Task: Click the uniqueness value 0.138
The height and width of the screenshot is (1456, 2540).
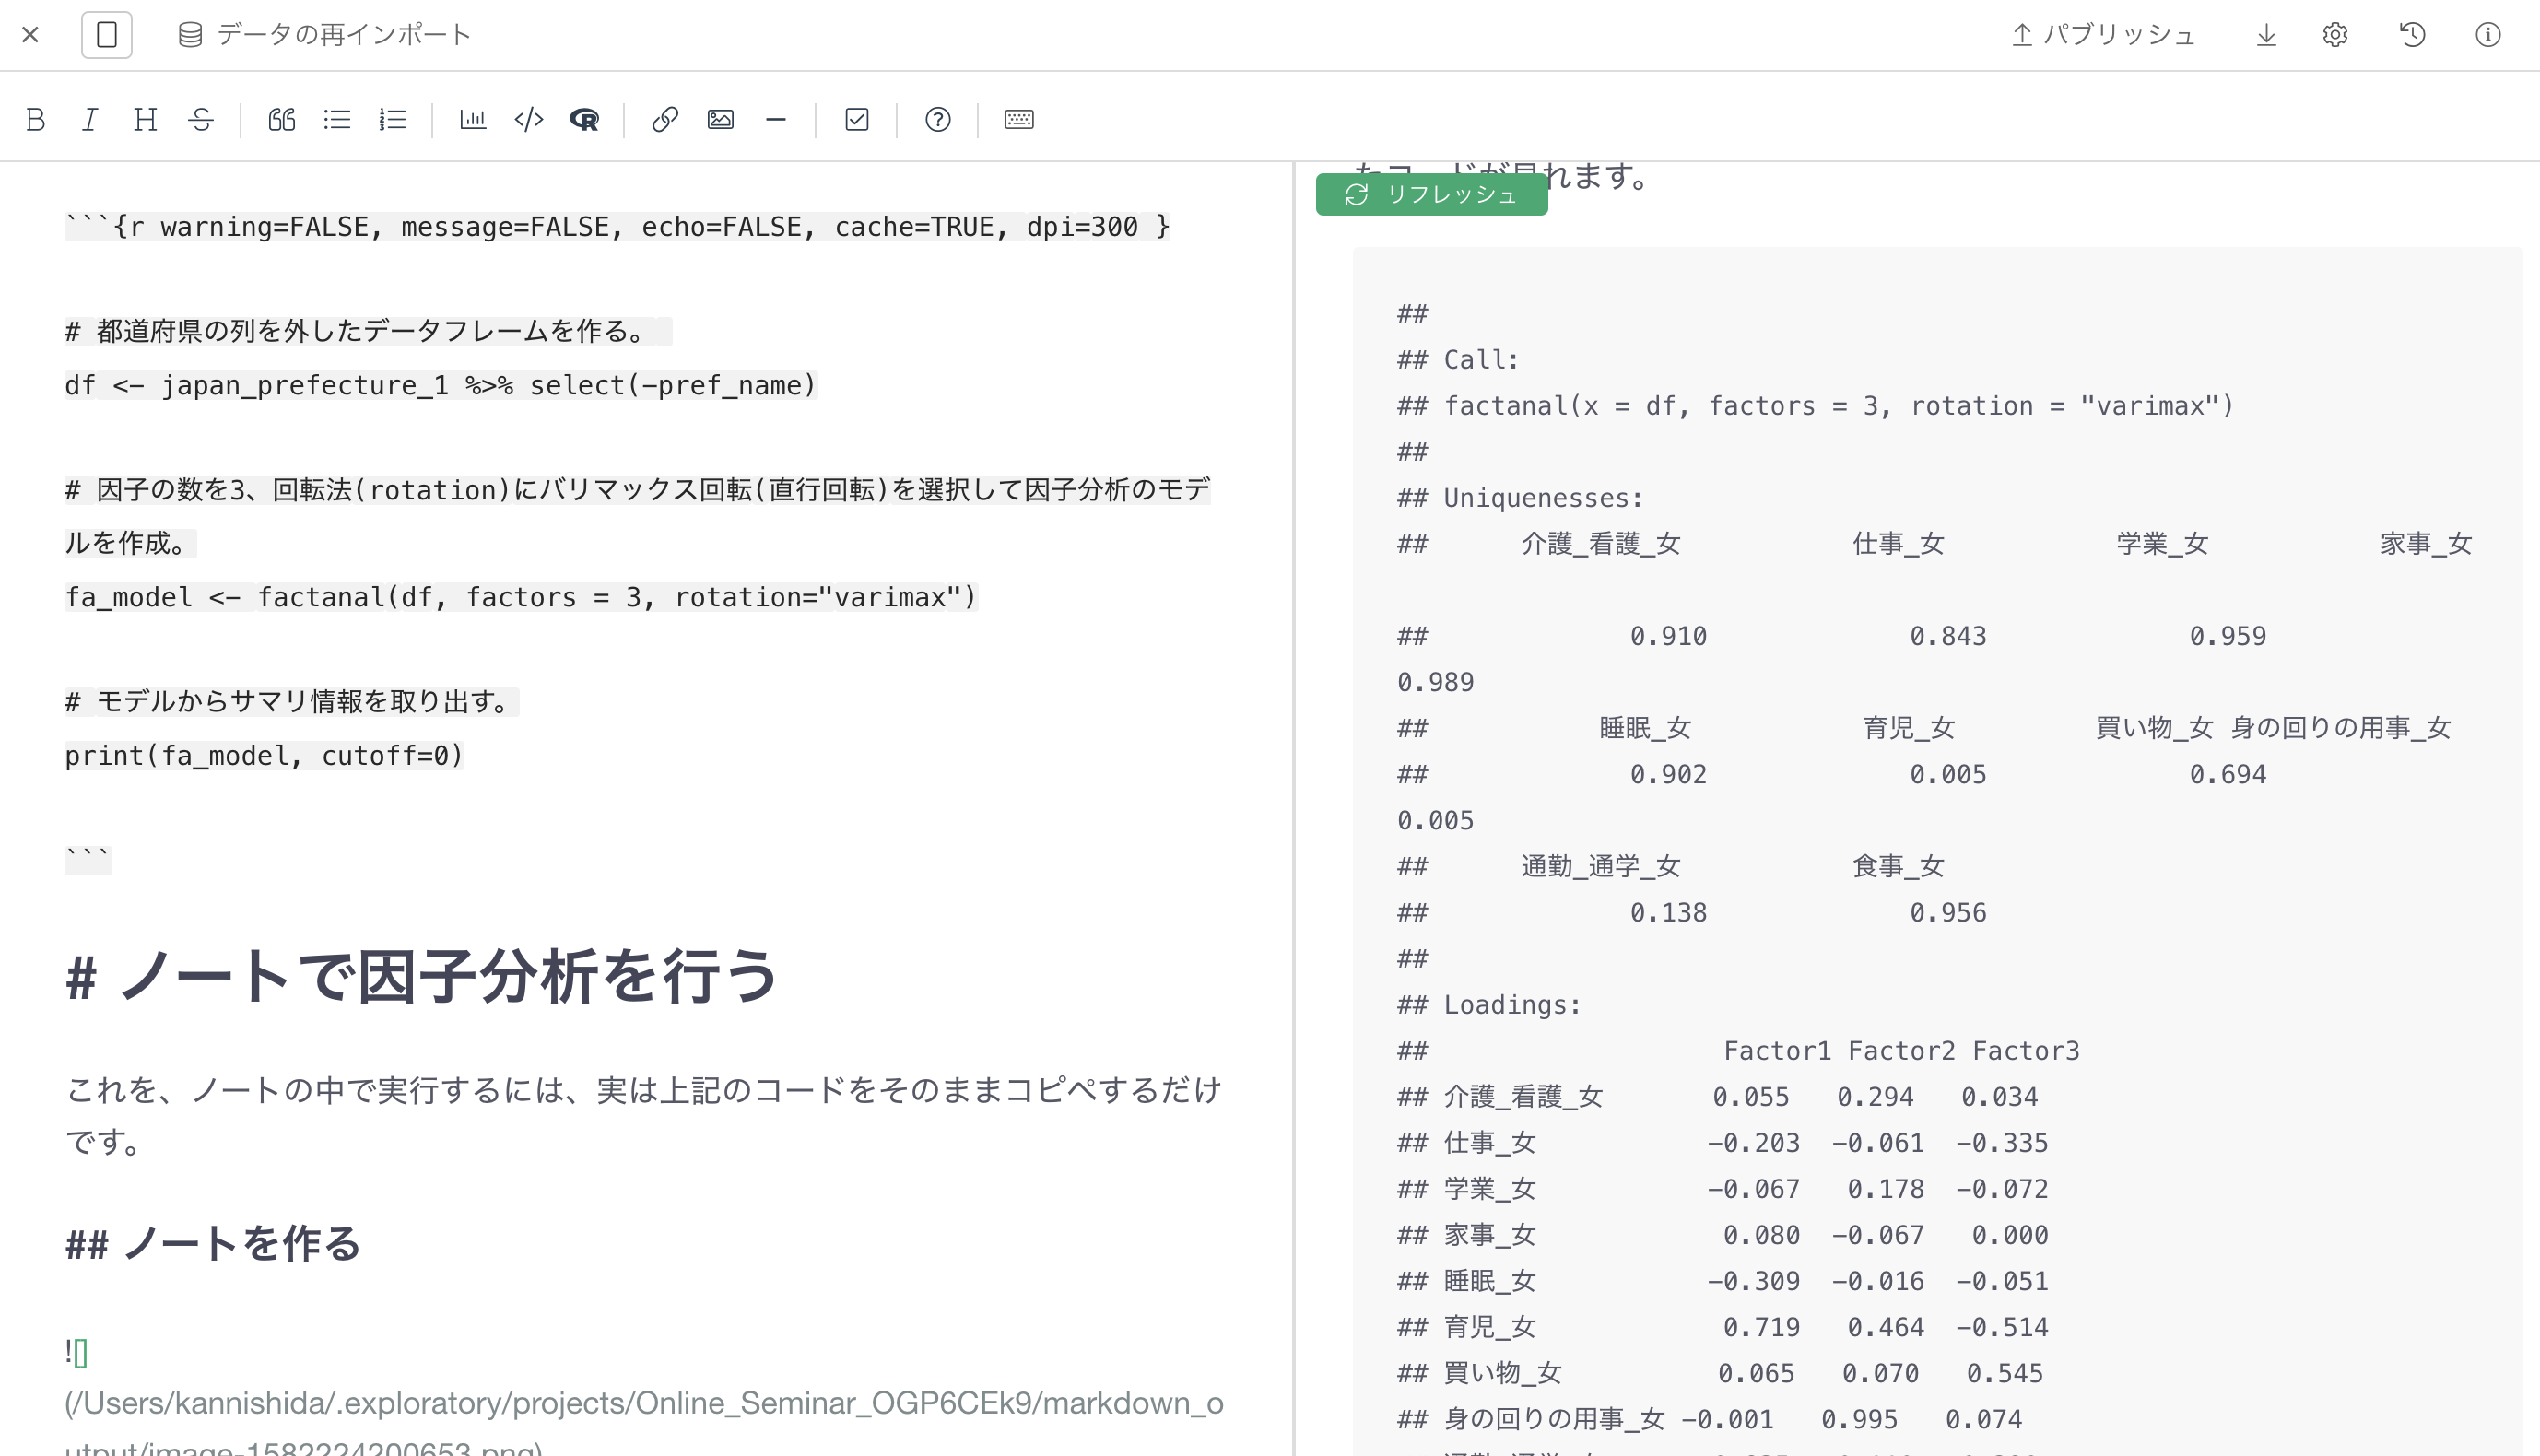Action: [x=1668, y=914]
